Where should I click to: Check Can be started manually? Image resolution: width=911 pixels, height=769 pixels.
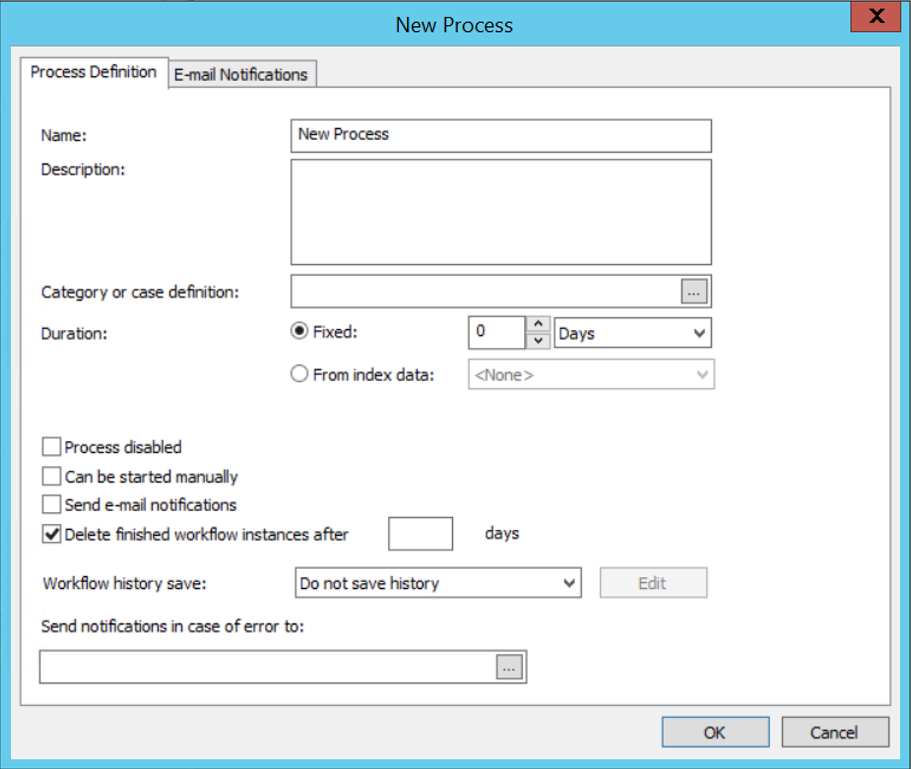(x=51, y=476)
